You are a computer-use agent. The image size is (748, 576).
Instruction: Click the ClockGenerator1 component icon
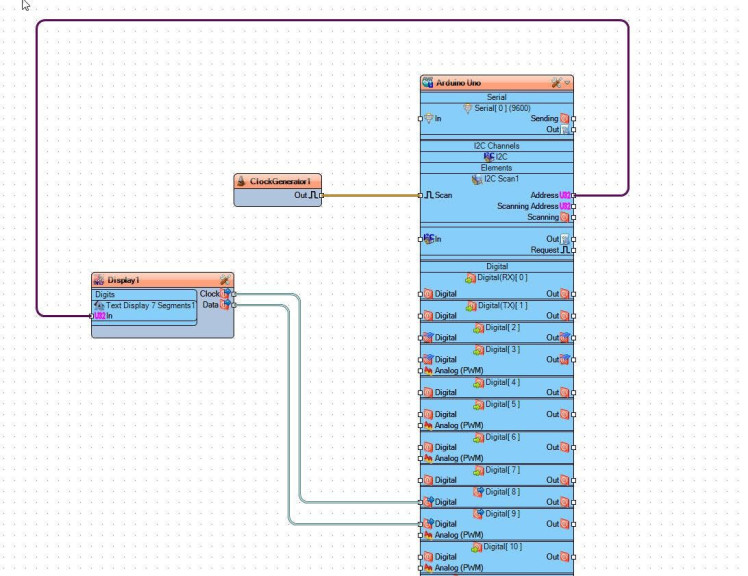tap(241, 181)
